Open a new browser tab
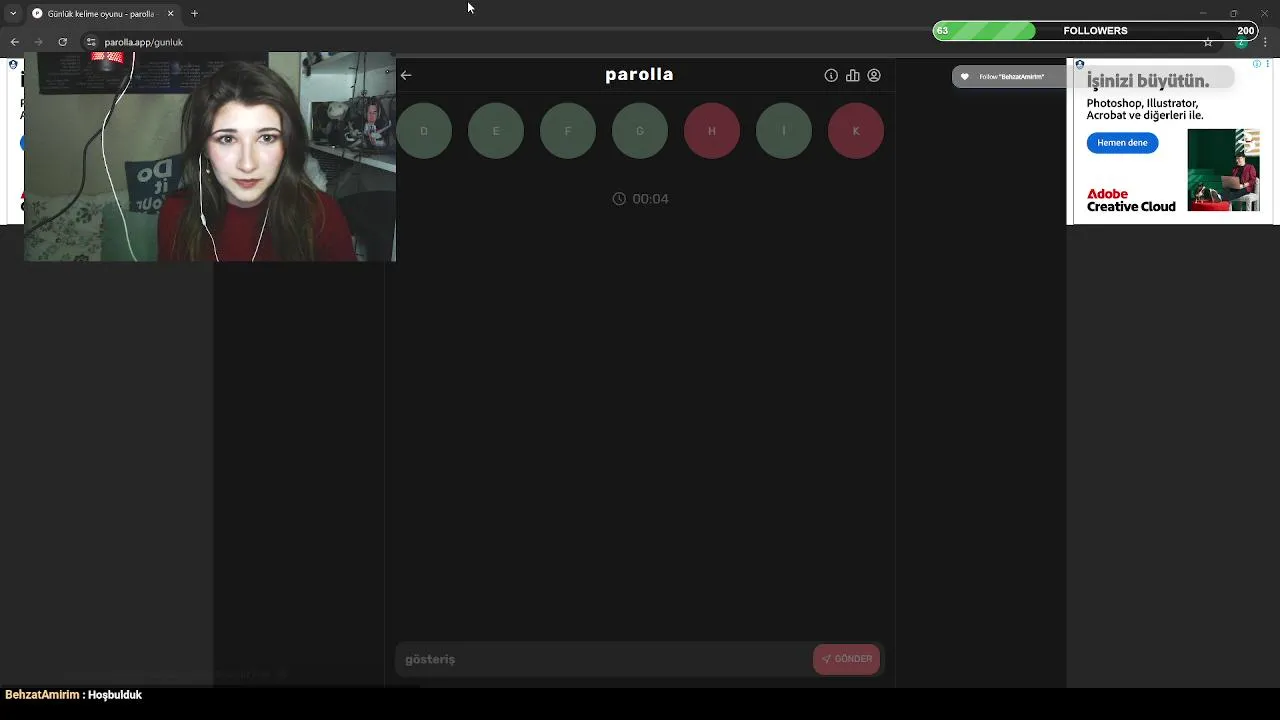The height and width of the screenshot is (720, 1280). tap(194, 14)
